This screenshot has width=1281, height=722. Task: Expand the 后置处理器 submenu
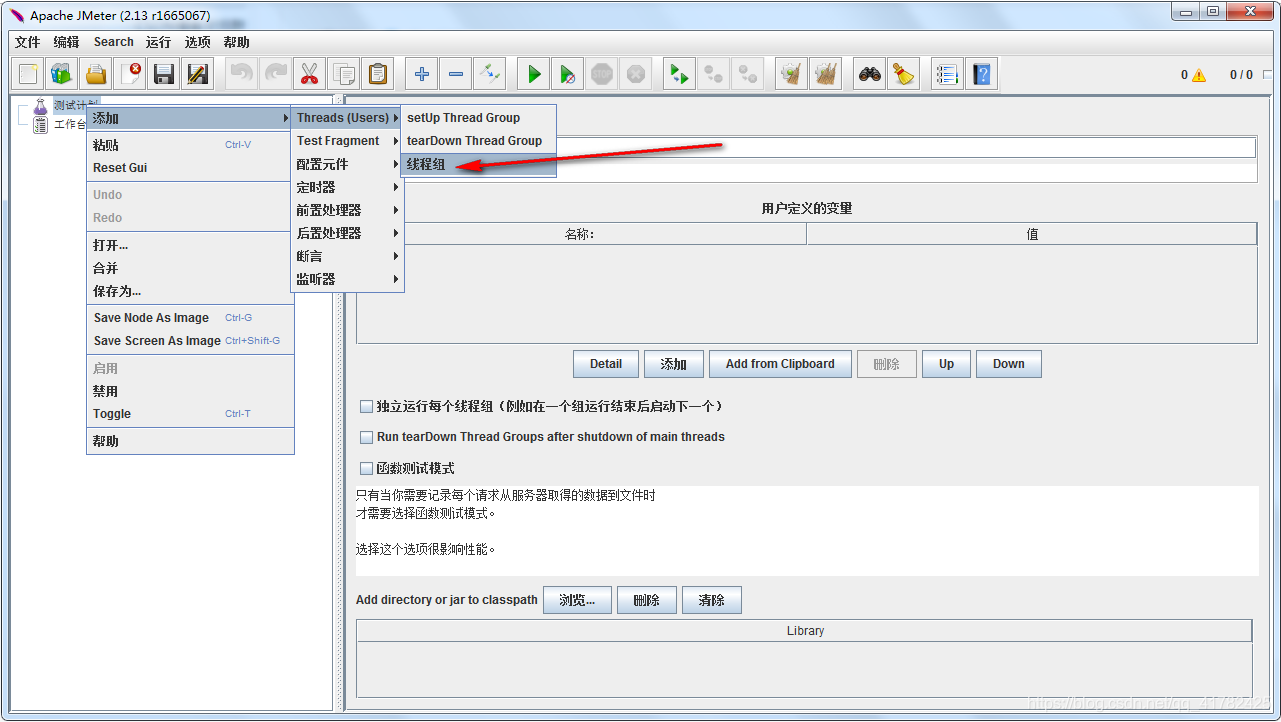pos(347,233)
